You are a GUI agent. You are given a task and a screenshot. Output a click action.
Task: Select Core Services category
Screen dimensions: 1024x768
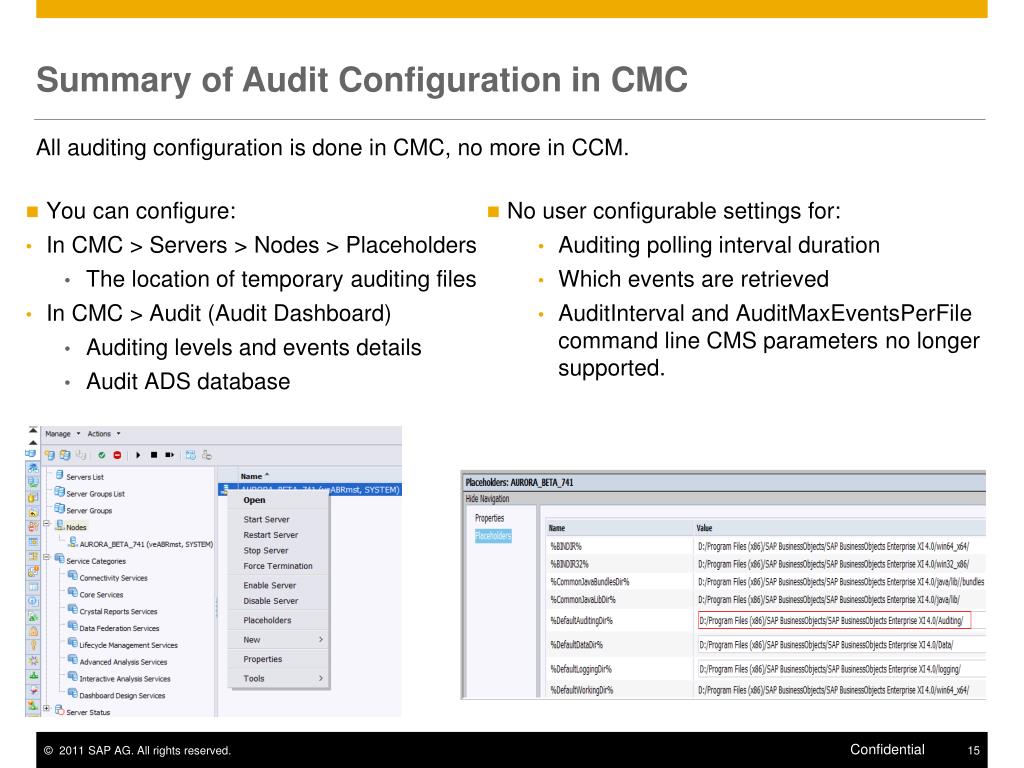coord(101,595)
